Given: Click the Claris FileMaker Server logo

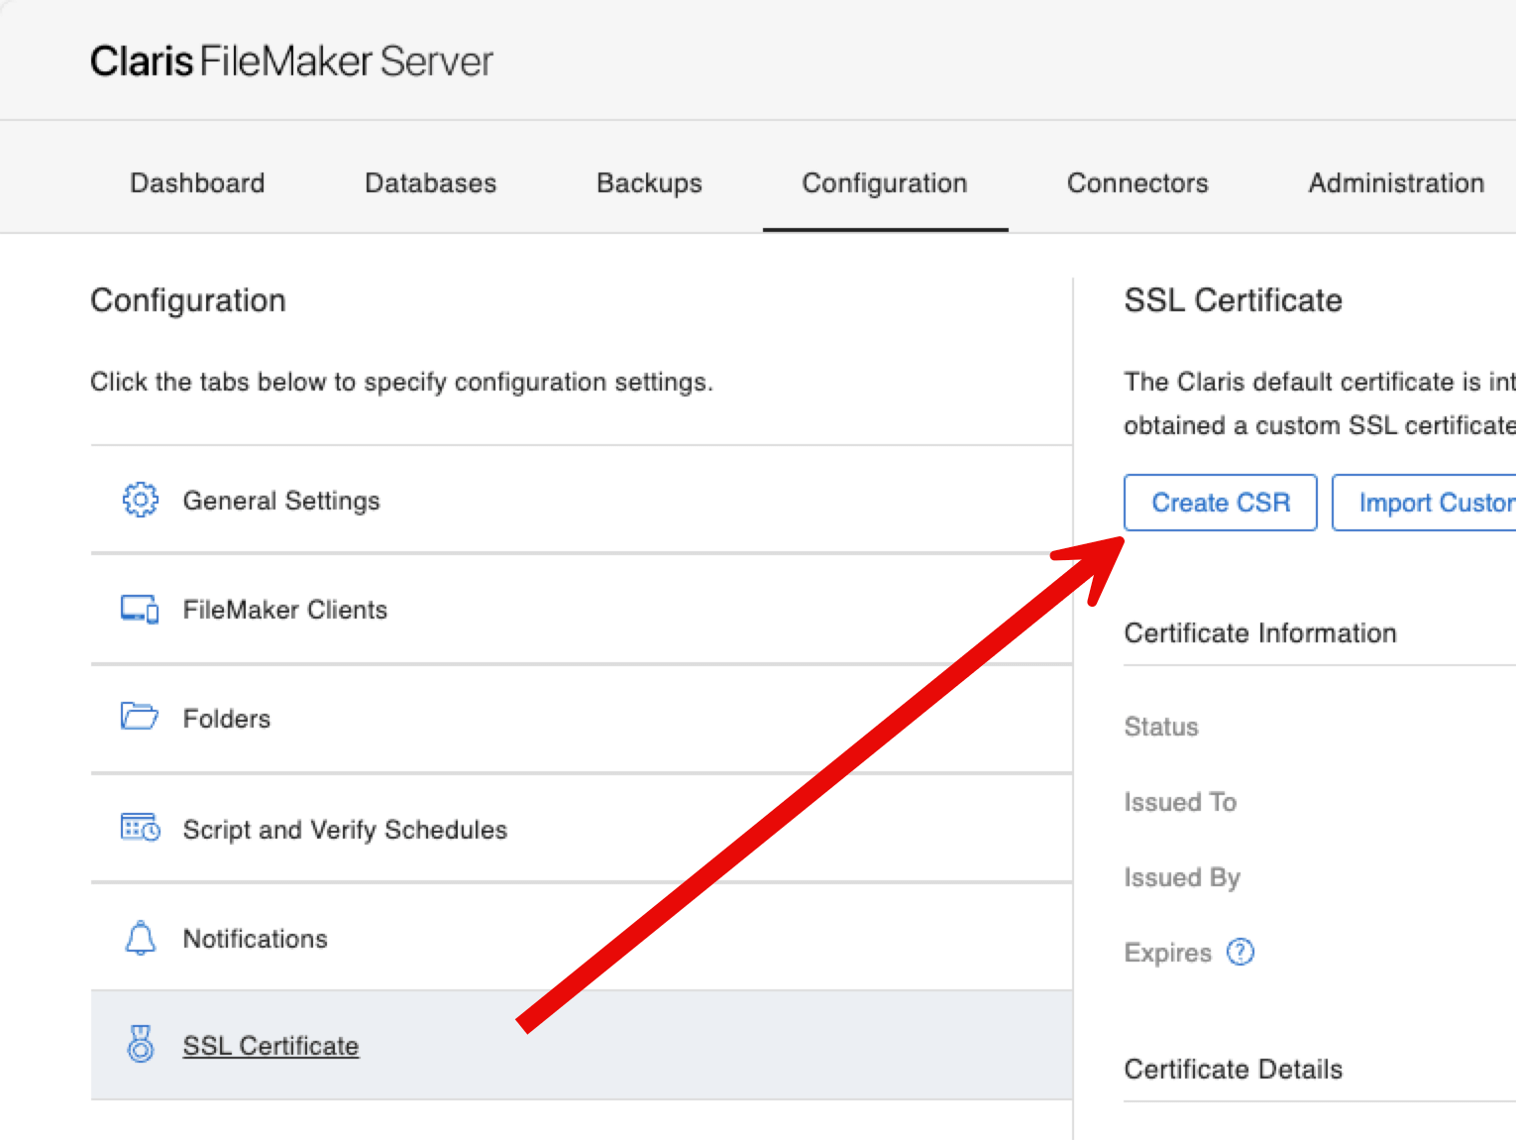Looking at the screenshot, I should pos(291,61).
